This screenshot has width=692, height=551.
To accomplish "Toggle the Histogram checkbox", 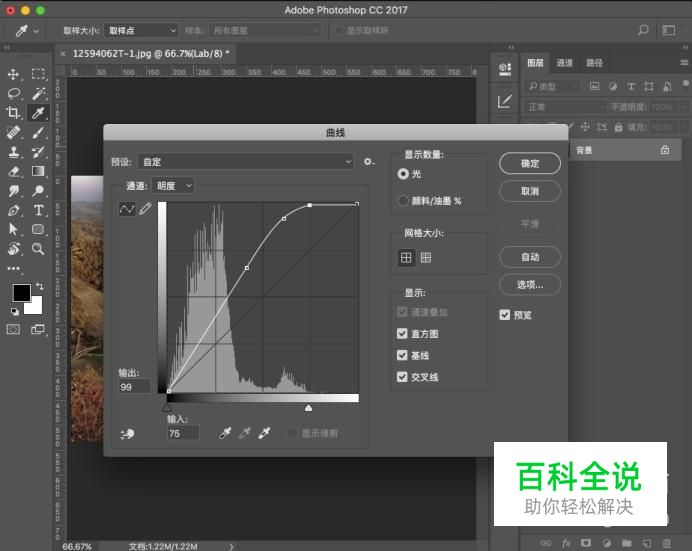I will (402, 334).
